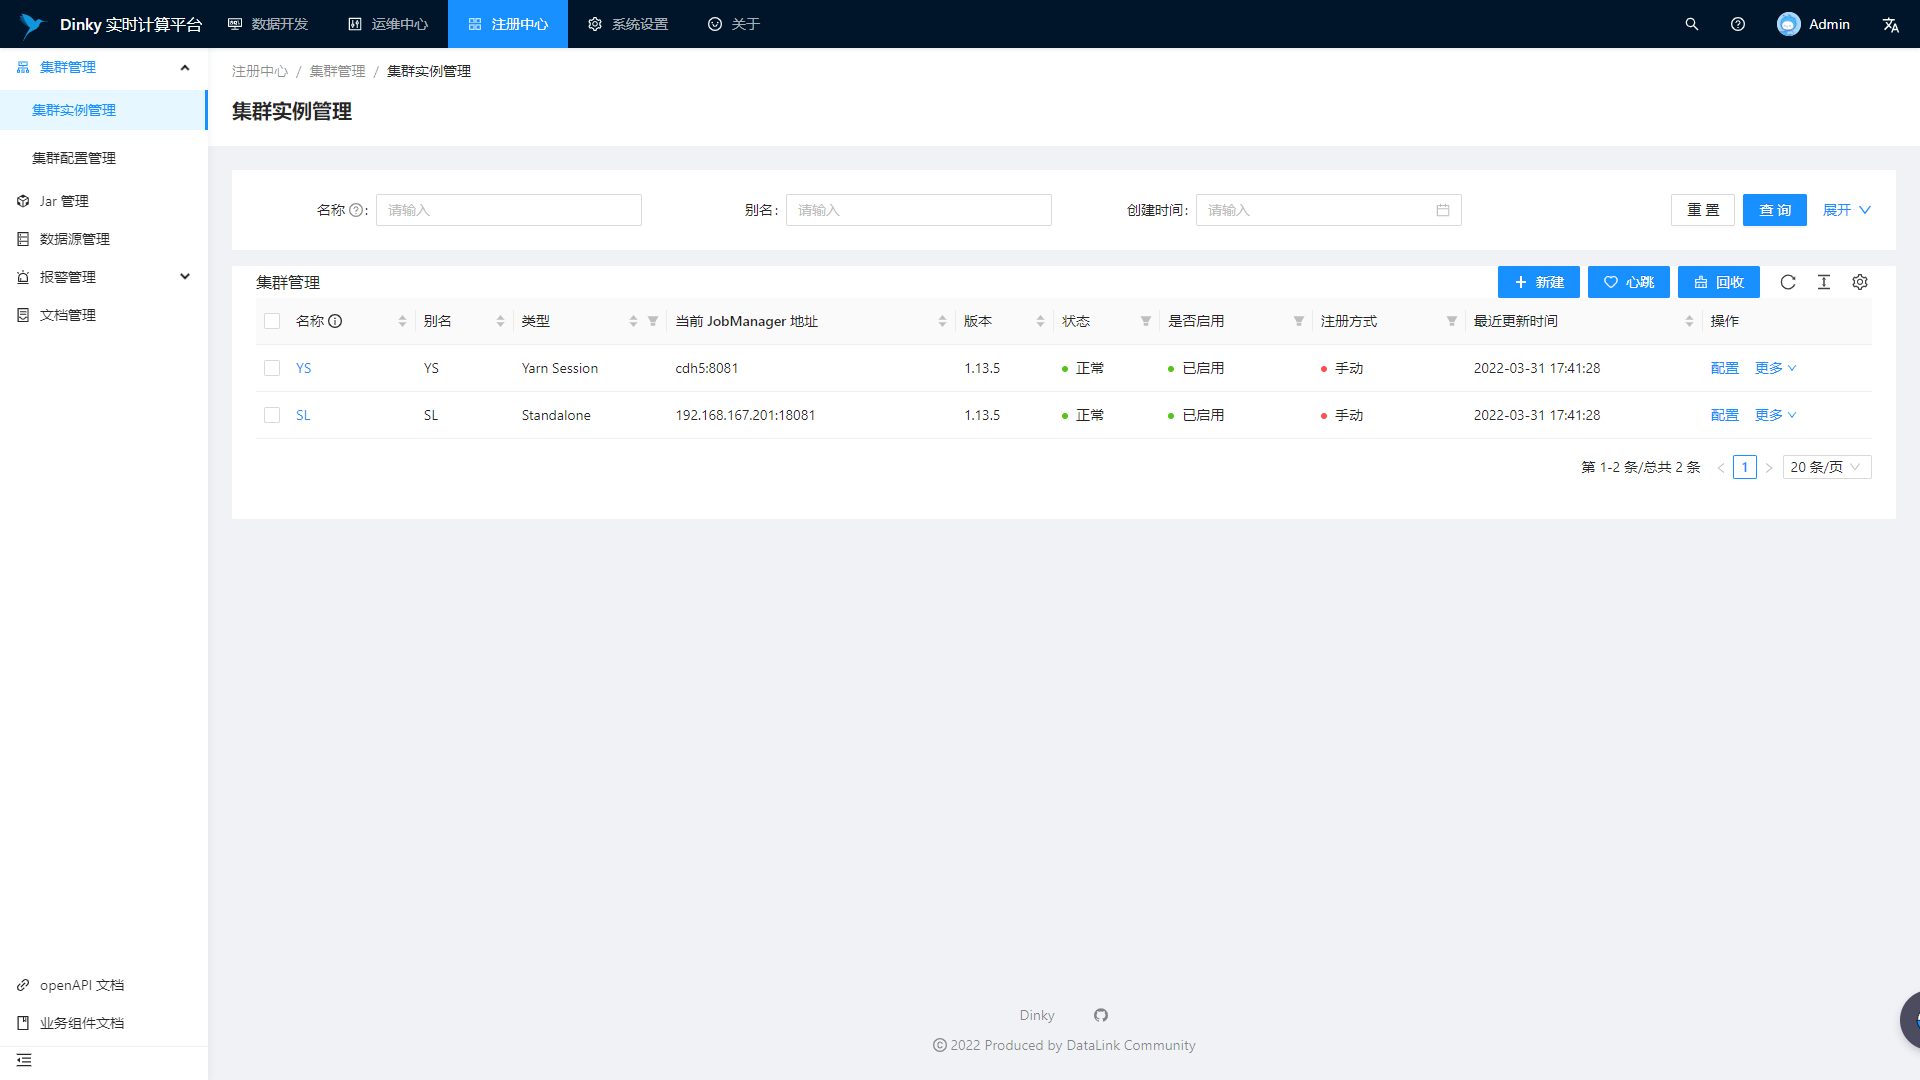Expand more filters with 展开

tap(1846, 210)
